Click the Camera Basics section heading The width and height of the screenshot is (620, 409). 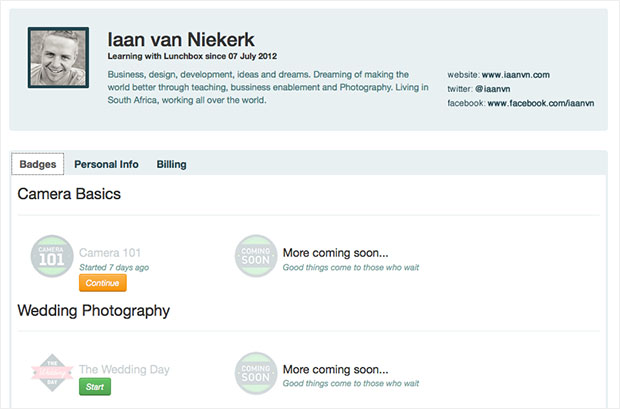(x=69, y=194)
